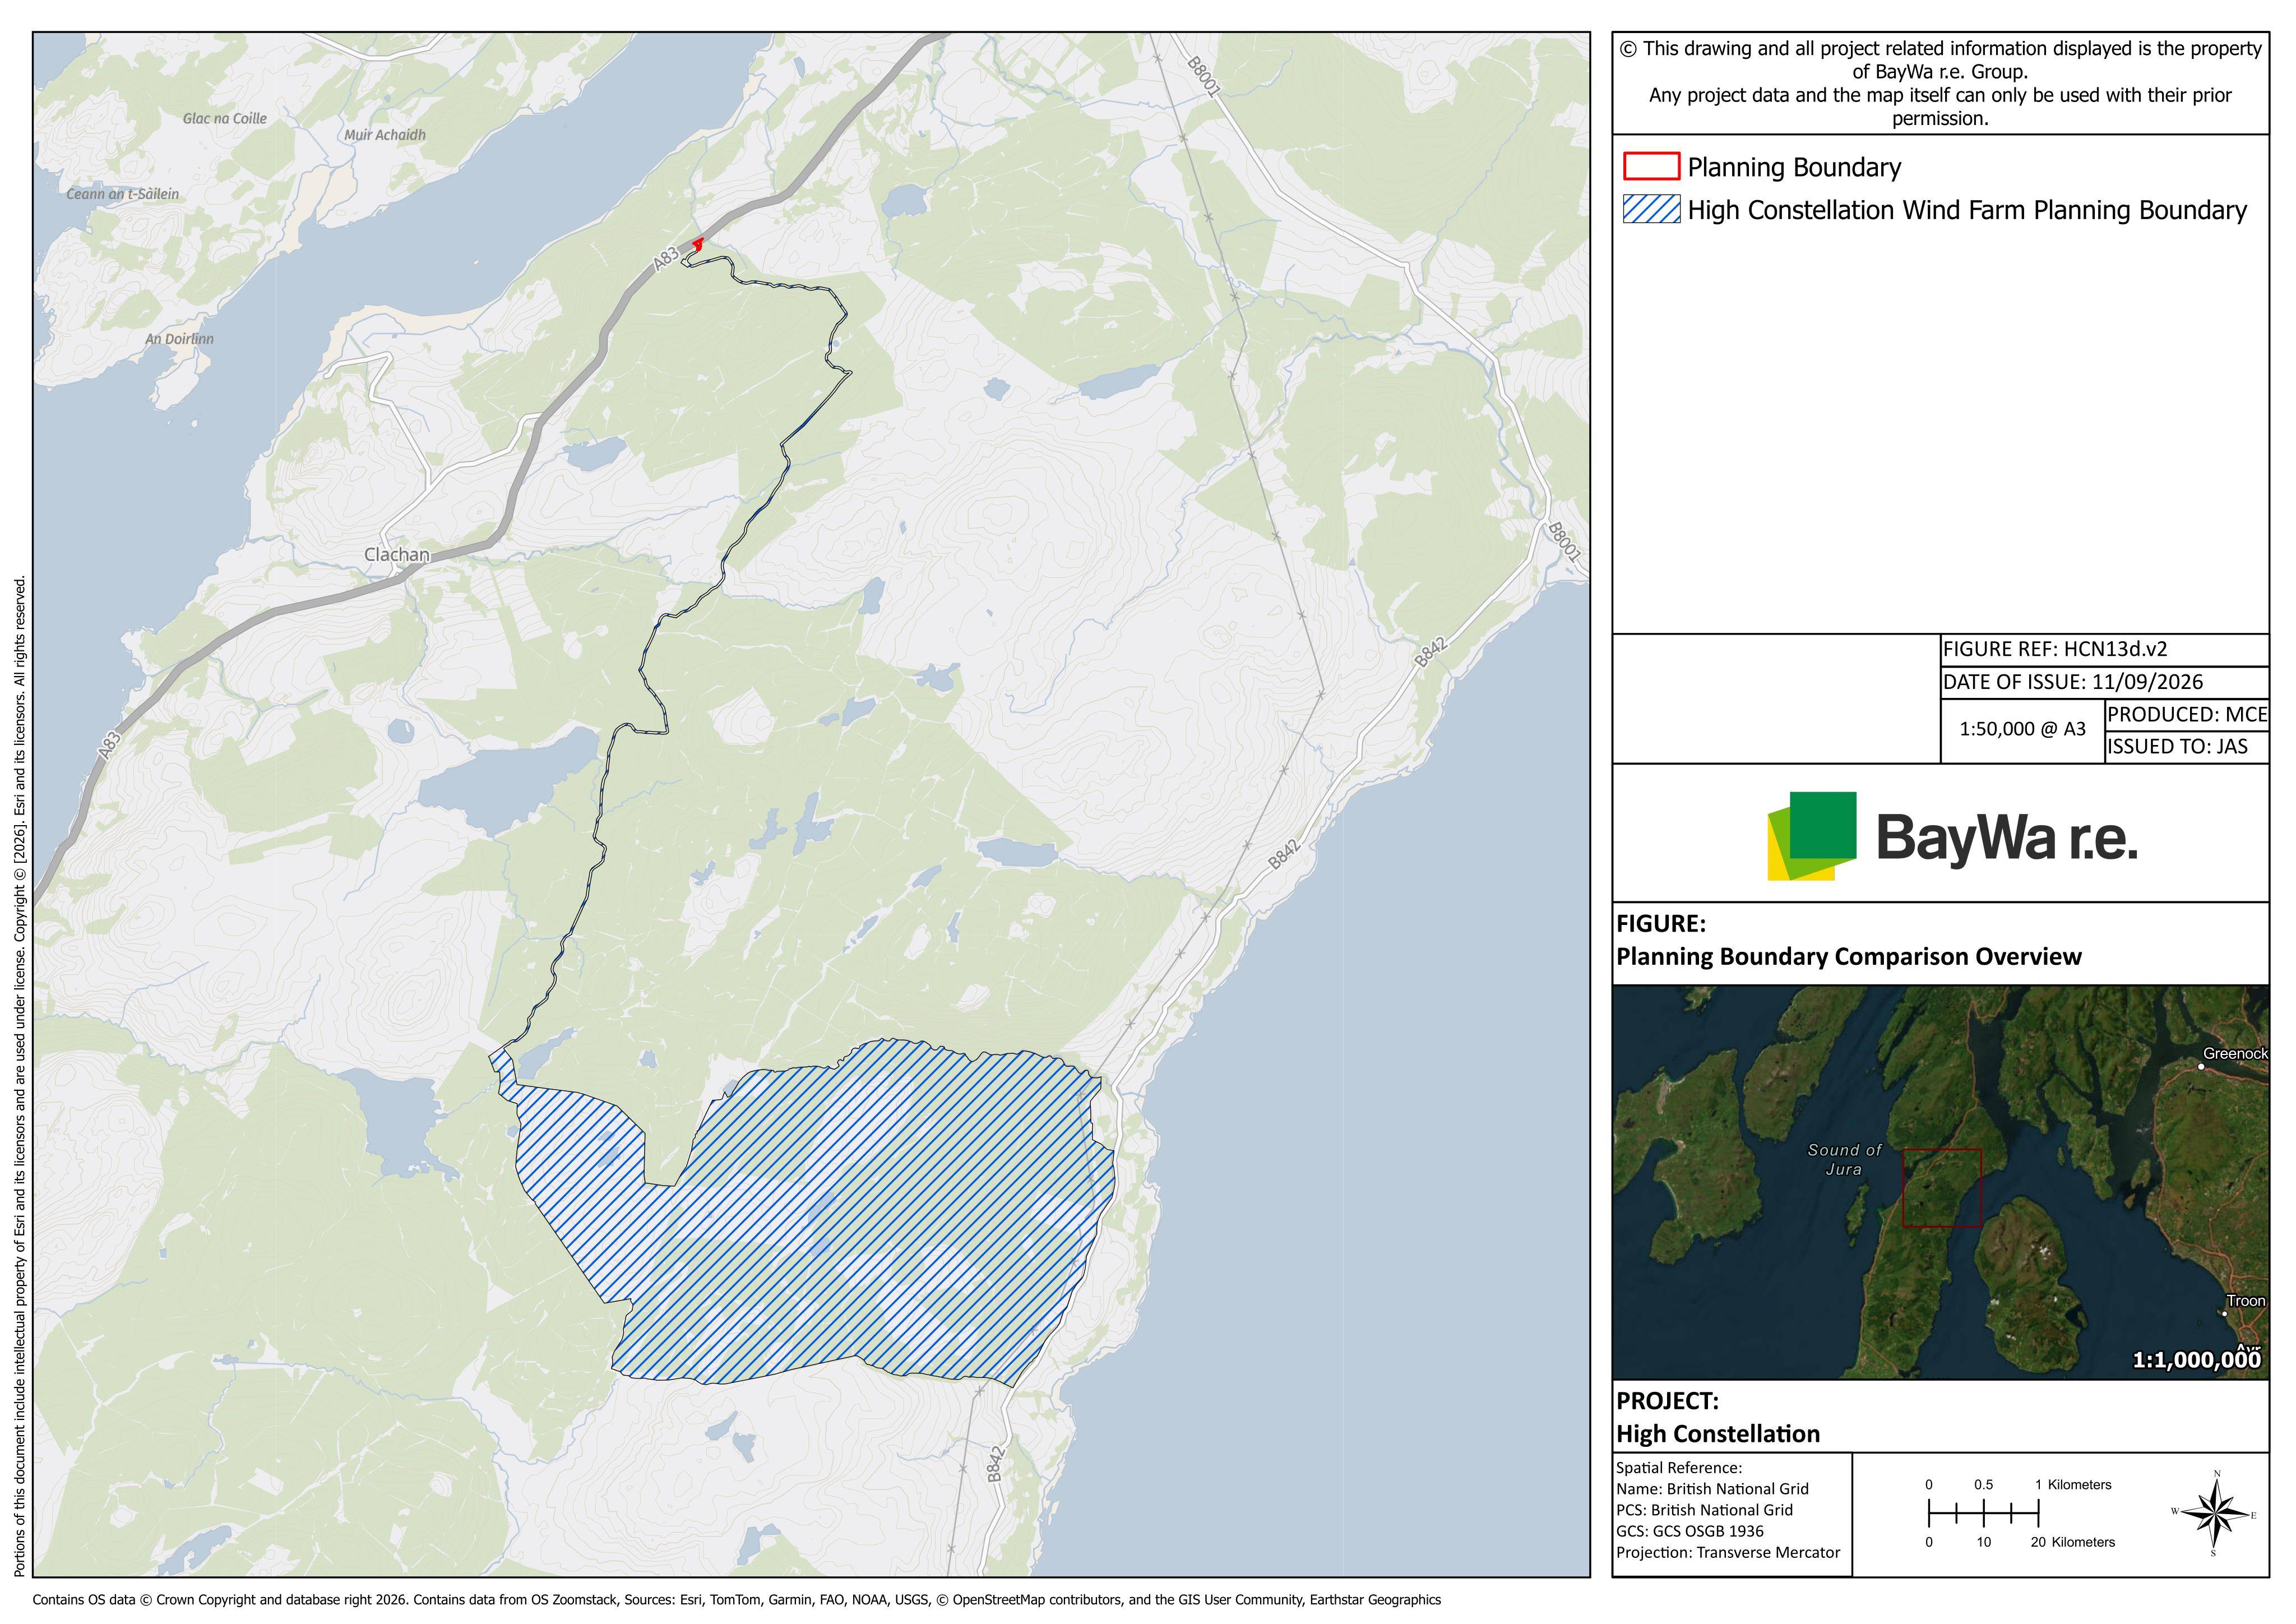
Task: Click the A83 road label beside the red marker
Action: click(x=665, y=258)
